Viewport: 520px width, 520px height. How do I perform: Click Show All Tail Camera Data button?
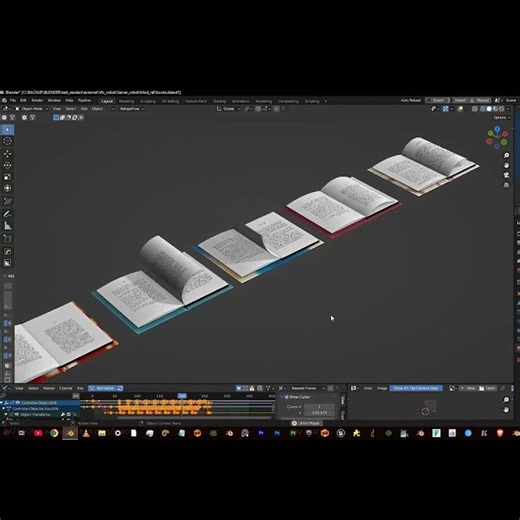click(416, 388)
